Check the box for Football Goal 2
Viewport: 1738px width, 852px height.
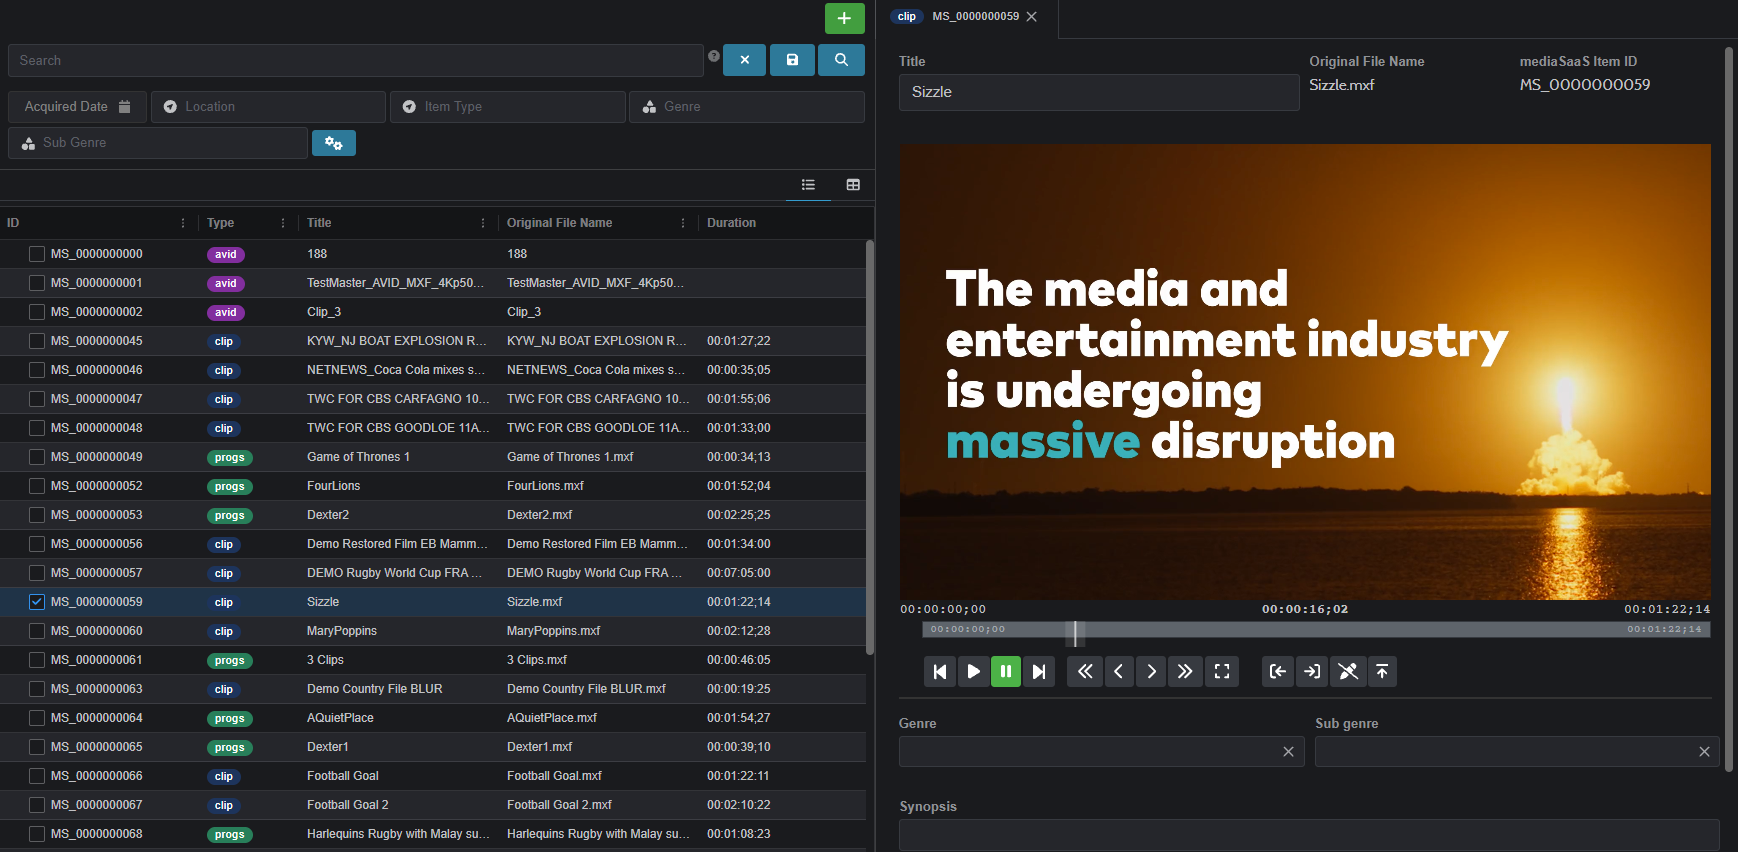coord(37,805)
